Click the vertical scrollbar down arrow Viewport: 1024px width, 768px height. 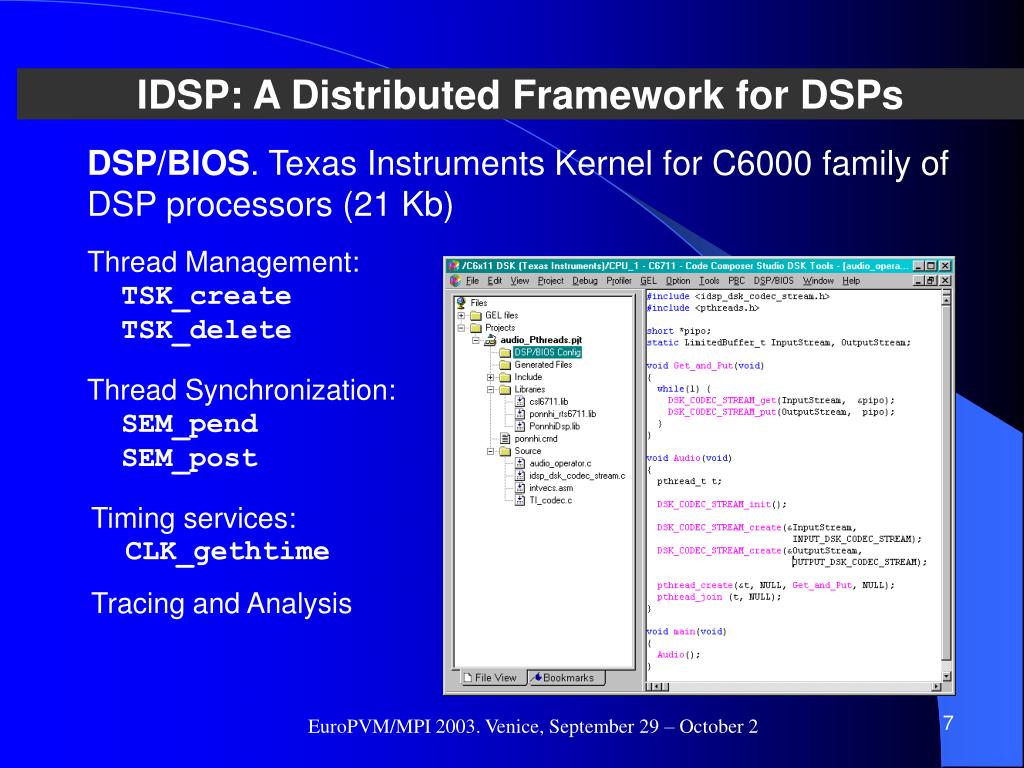[946, 676]
